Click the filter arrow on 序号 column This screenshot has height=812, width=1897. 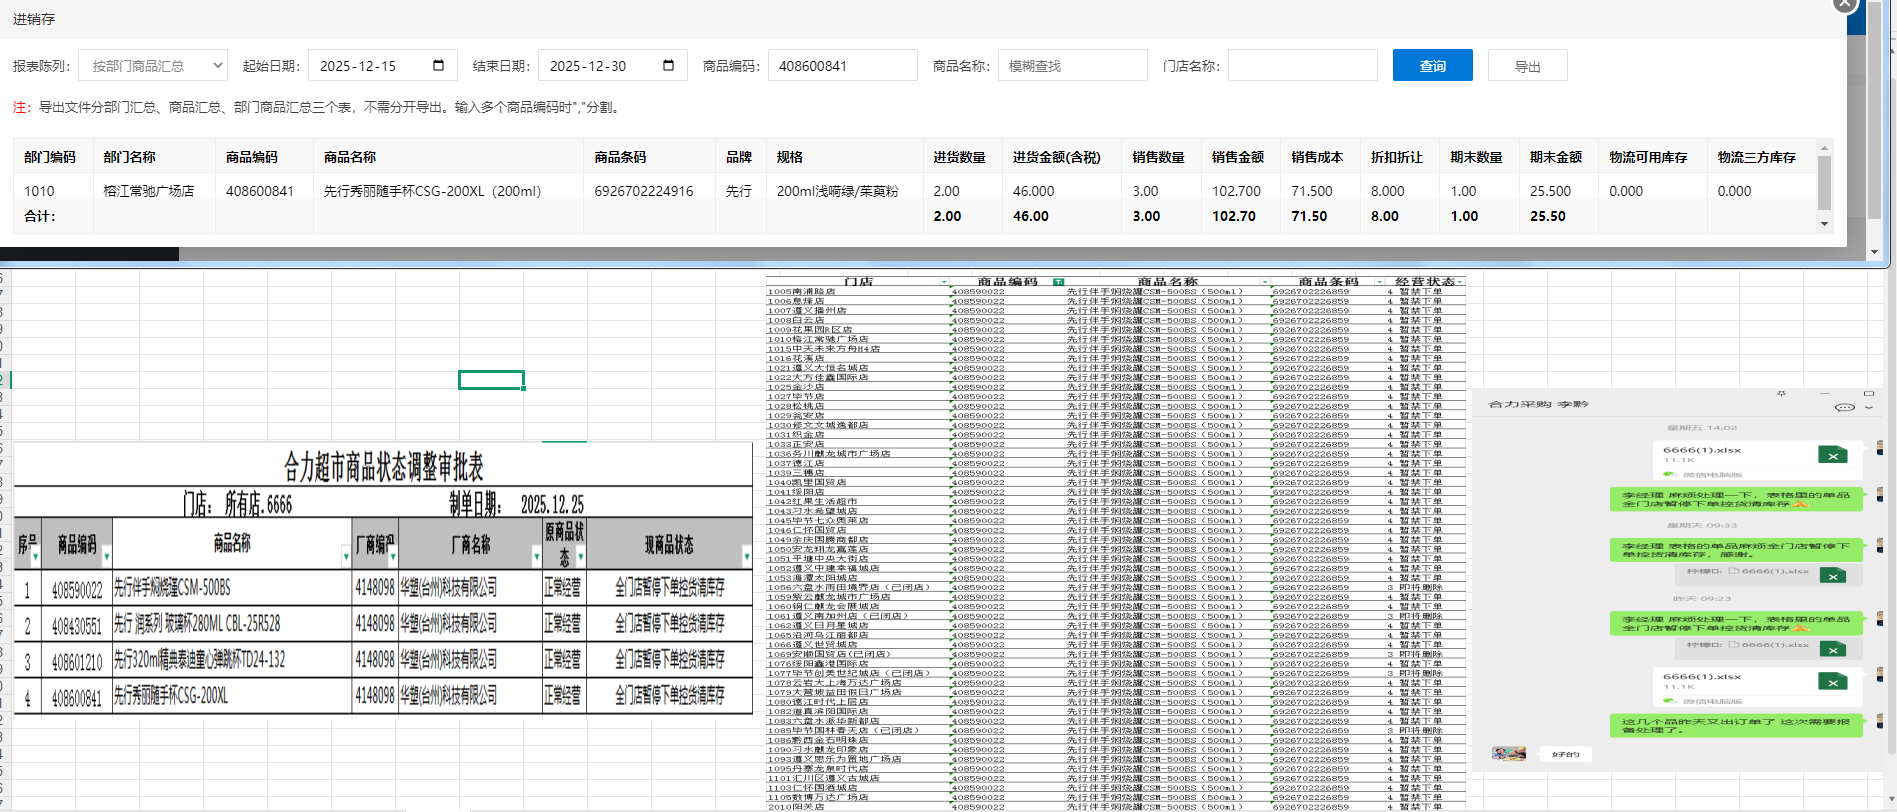tap(35, 556)
